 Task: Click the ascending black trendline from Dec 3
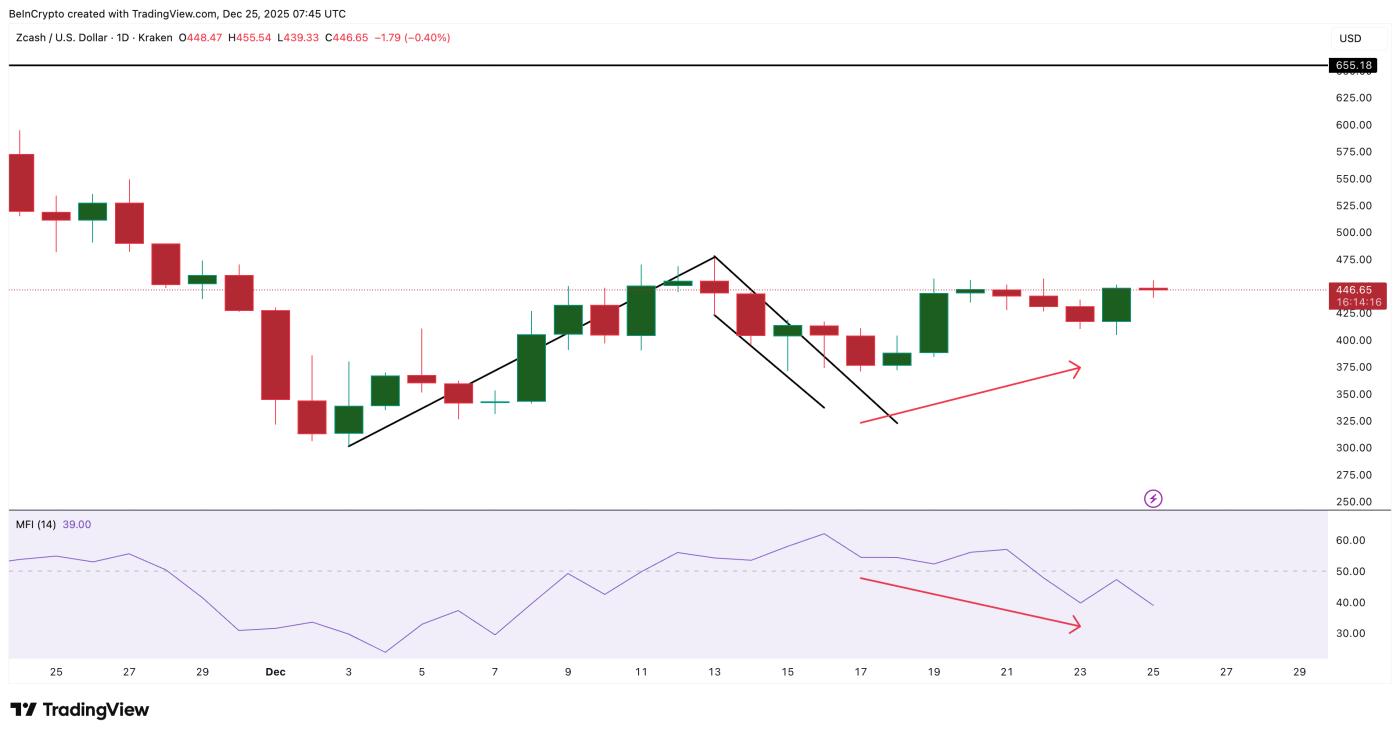click(531, 351)
